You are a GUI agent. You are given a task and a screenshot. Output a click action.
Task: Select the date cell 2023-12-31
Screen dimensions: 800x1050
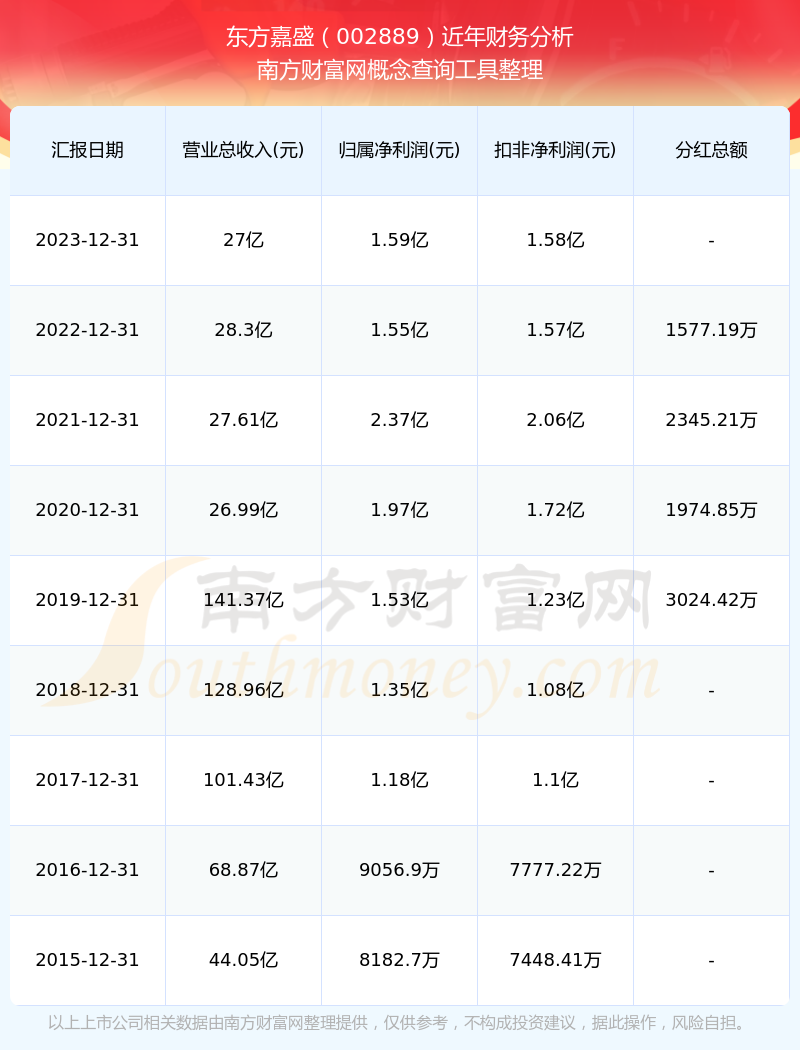[x=87, y=240]
